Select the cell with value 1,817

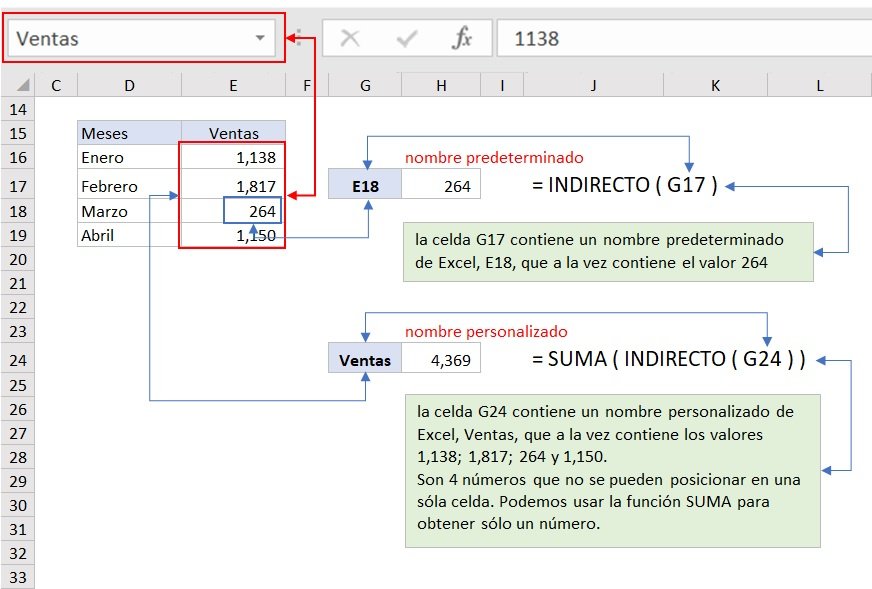pyautogui.click(x=233, y=186)
